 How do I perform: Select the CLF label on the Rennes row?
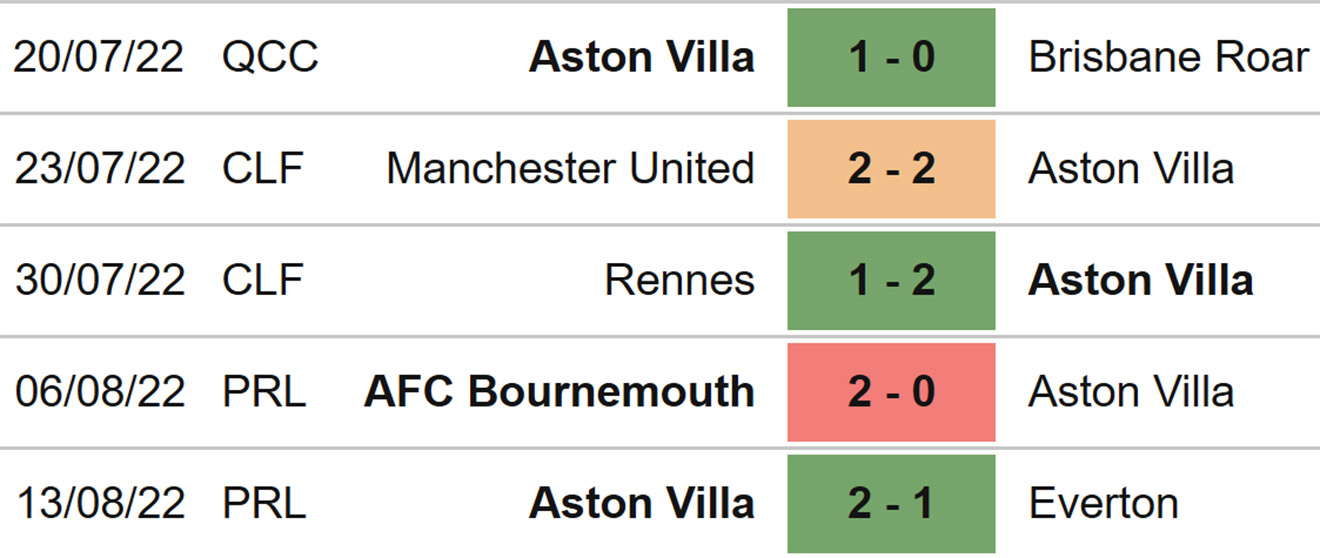coord(263,281)
